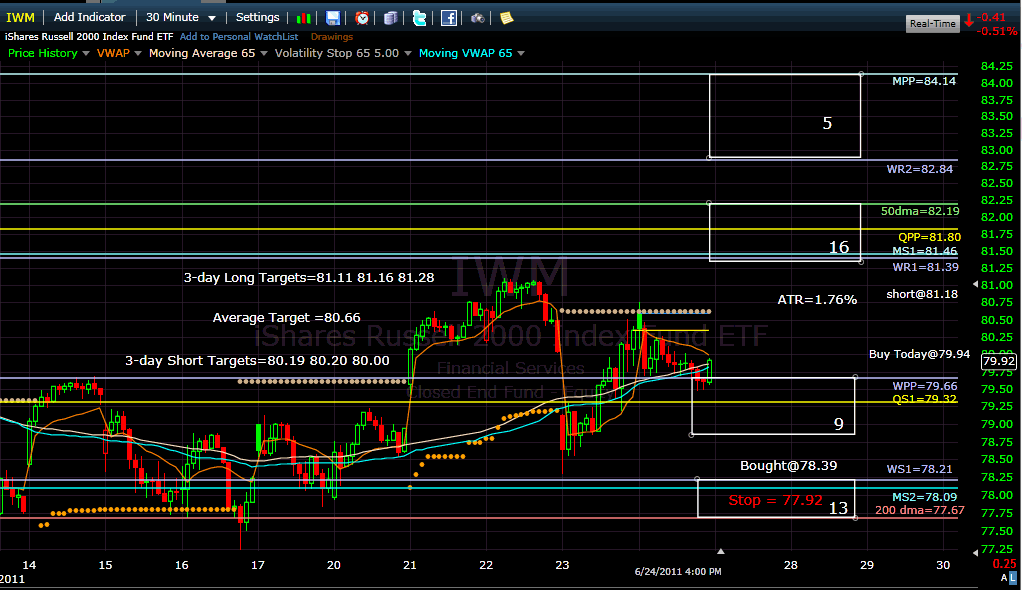The width and height of the screenshot is (1022, 590).
Task: Click the left-pointing arrow beside 77.25
Action: pyautogui.click(x=976, y=552)
